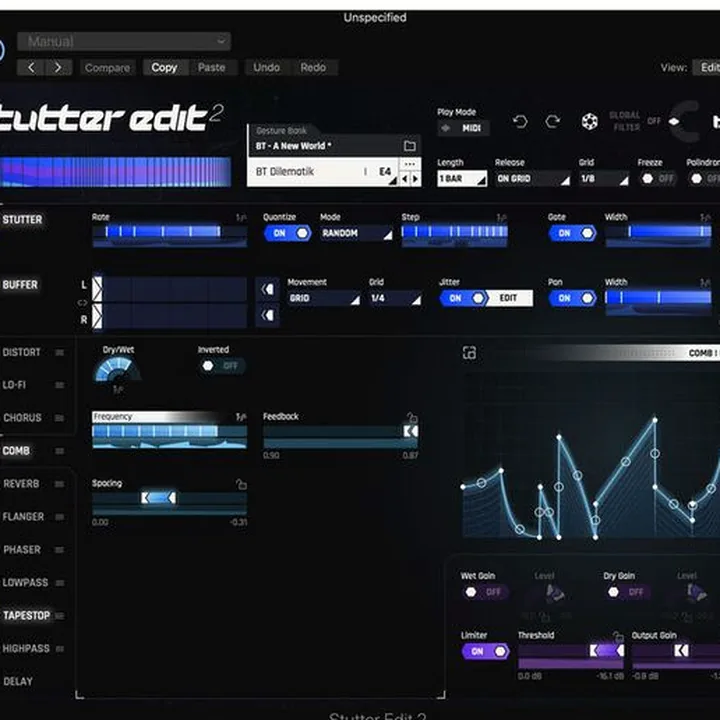This screenshot has width=720, height=720.
Task: Click the Threshold lock icon
Action: point(618,636)
